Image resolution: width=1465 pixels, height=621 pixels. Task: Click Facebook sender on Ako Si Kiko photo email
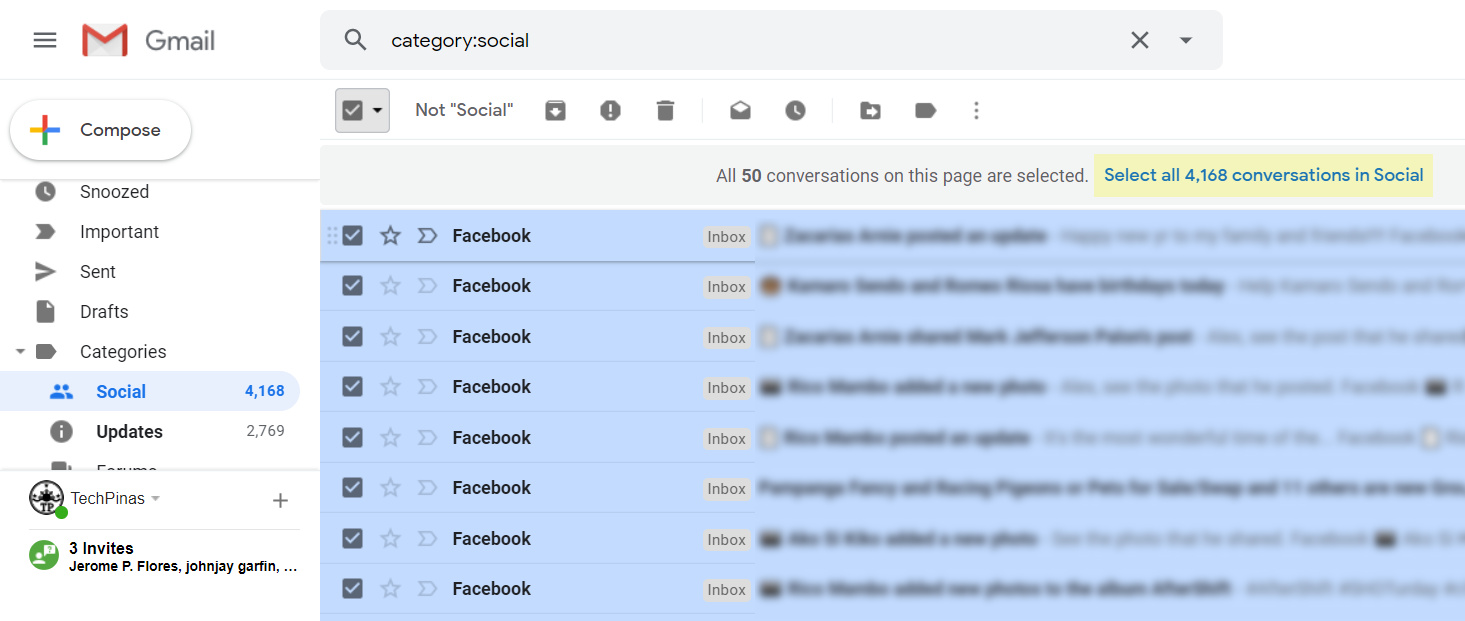491,538
